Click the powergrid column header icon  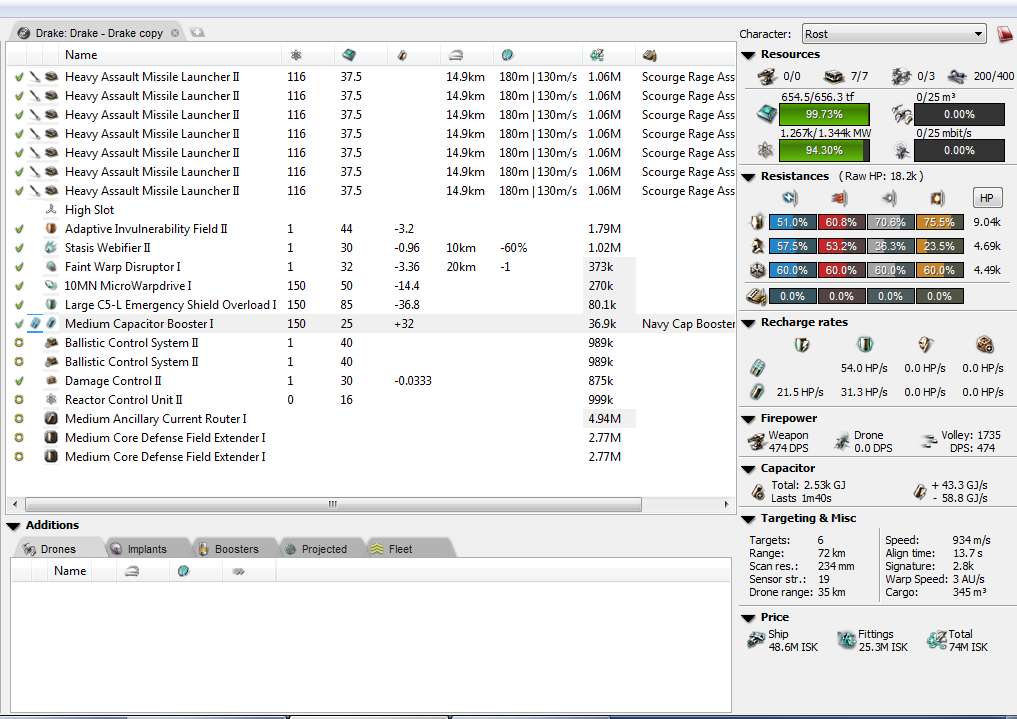pyautogui.click(x=296, y=55)
